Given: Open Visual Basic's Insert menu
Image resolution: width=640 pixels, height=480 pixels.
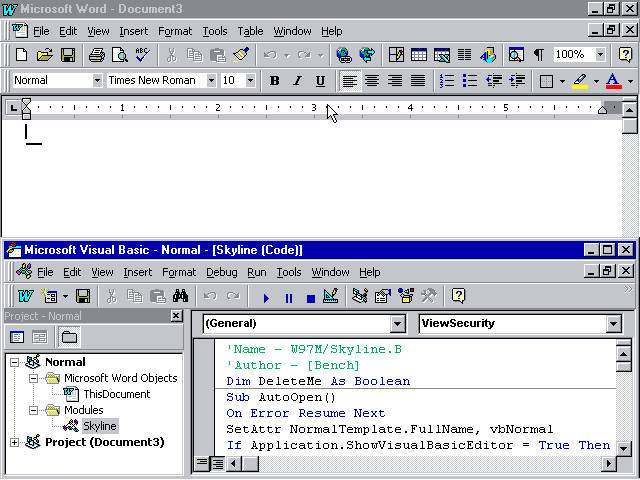Looking at the screenshot, I should (138, 272).
